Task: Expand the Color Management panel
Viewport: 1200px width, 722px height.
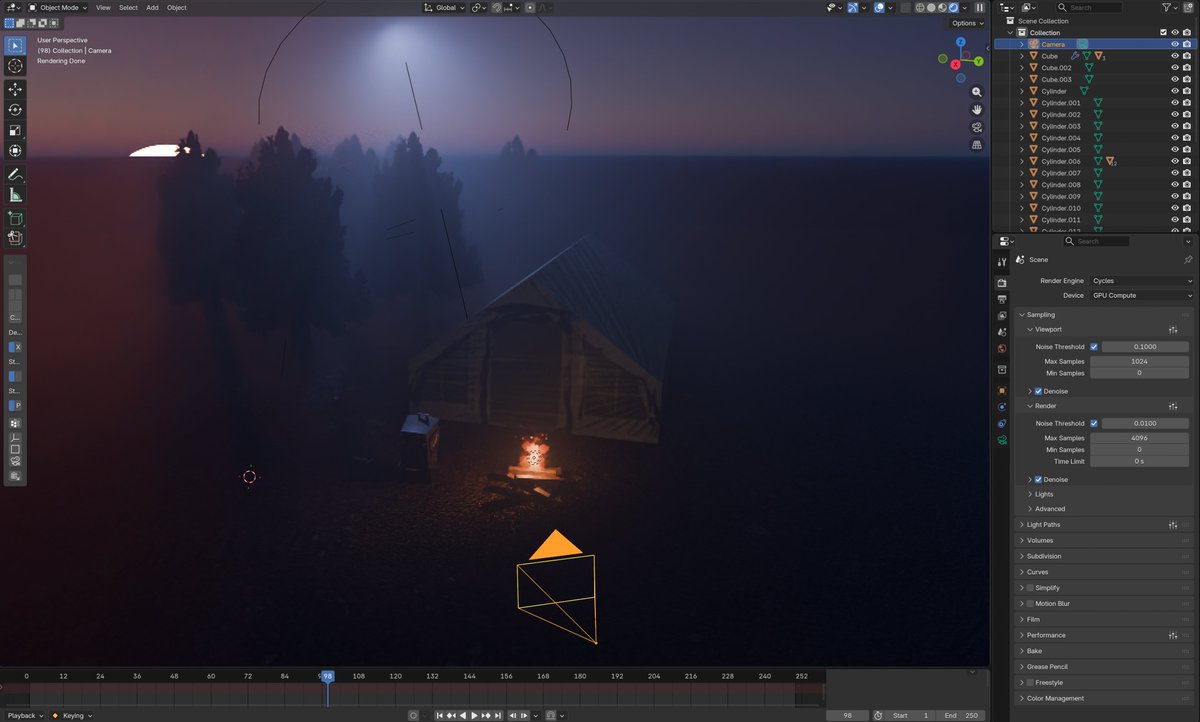Action: (x=1055, y=699)
